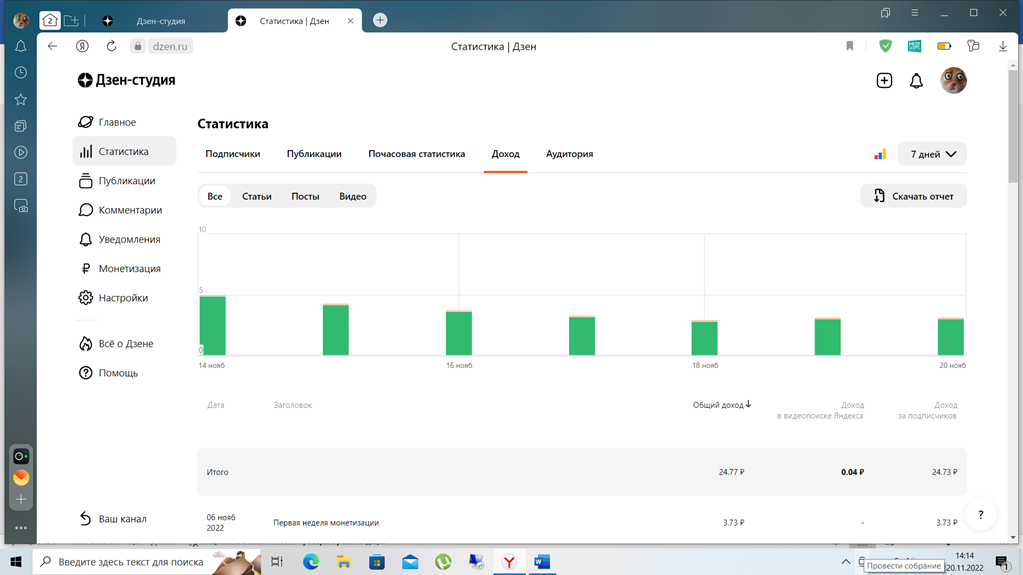1023x575 pixels.
Task: Switch to the Дзен-студия browser tab
Action: [160, 21]
